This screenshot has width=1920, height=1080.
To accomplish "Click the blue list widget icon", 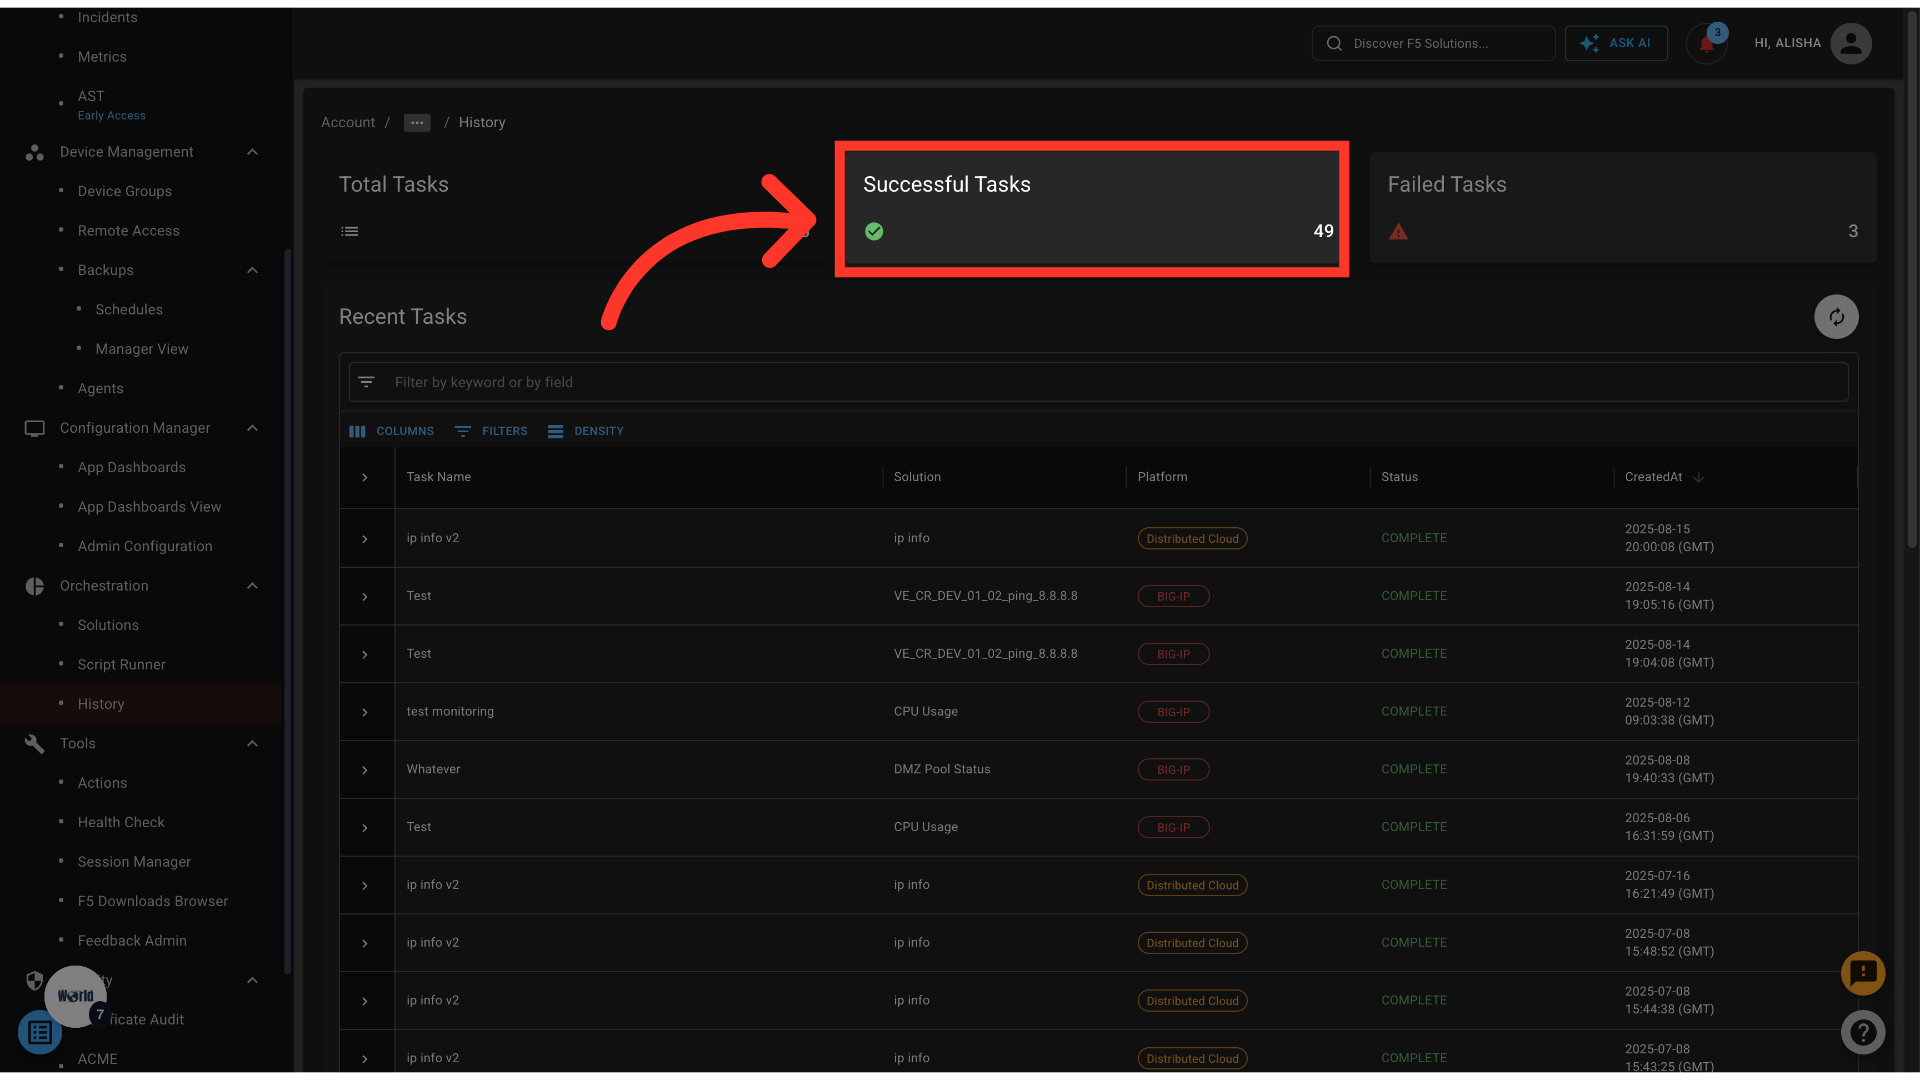I will tap(40, 1032).
